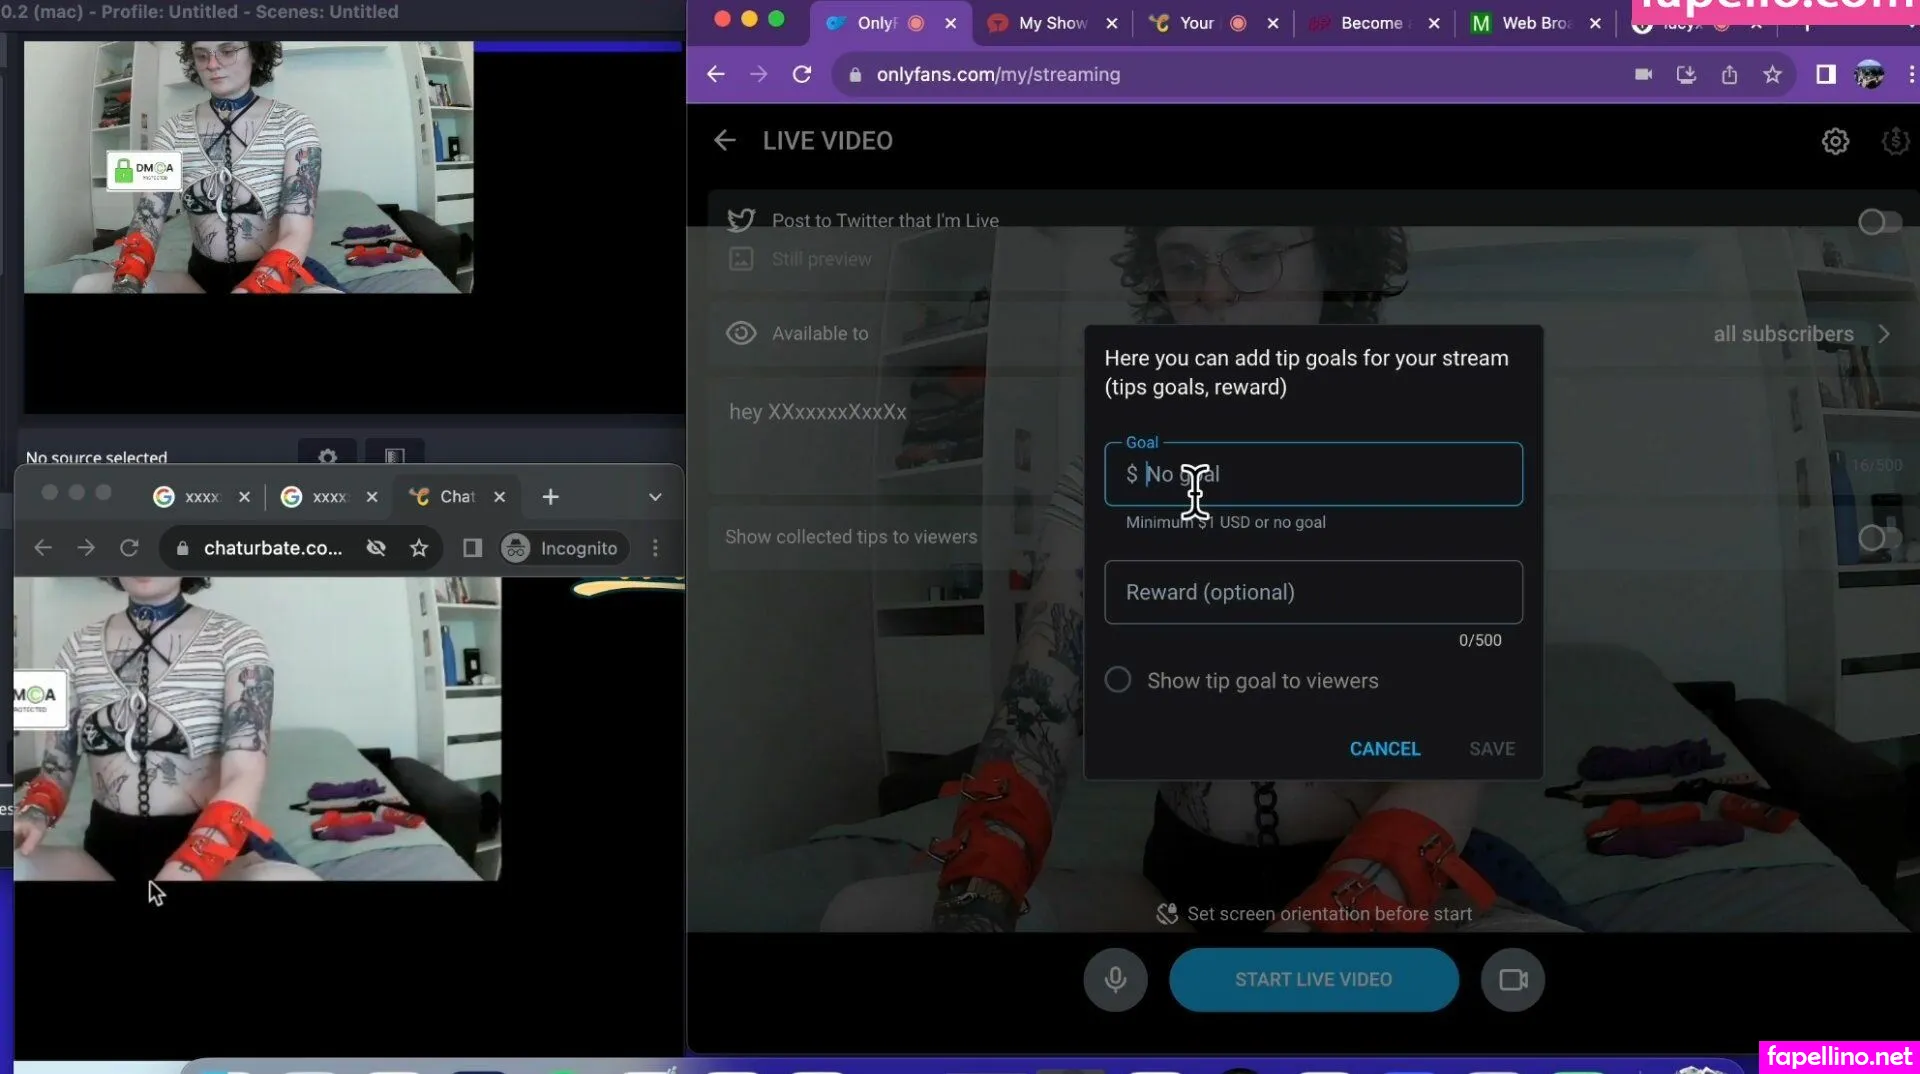Share the onlyfans.com page via share icon
1920x1074 pixels.
(x=1729, y=74)
